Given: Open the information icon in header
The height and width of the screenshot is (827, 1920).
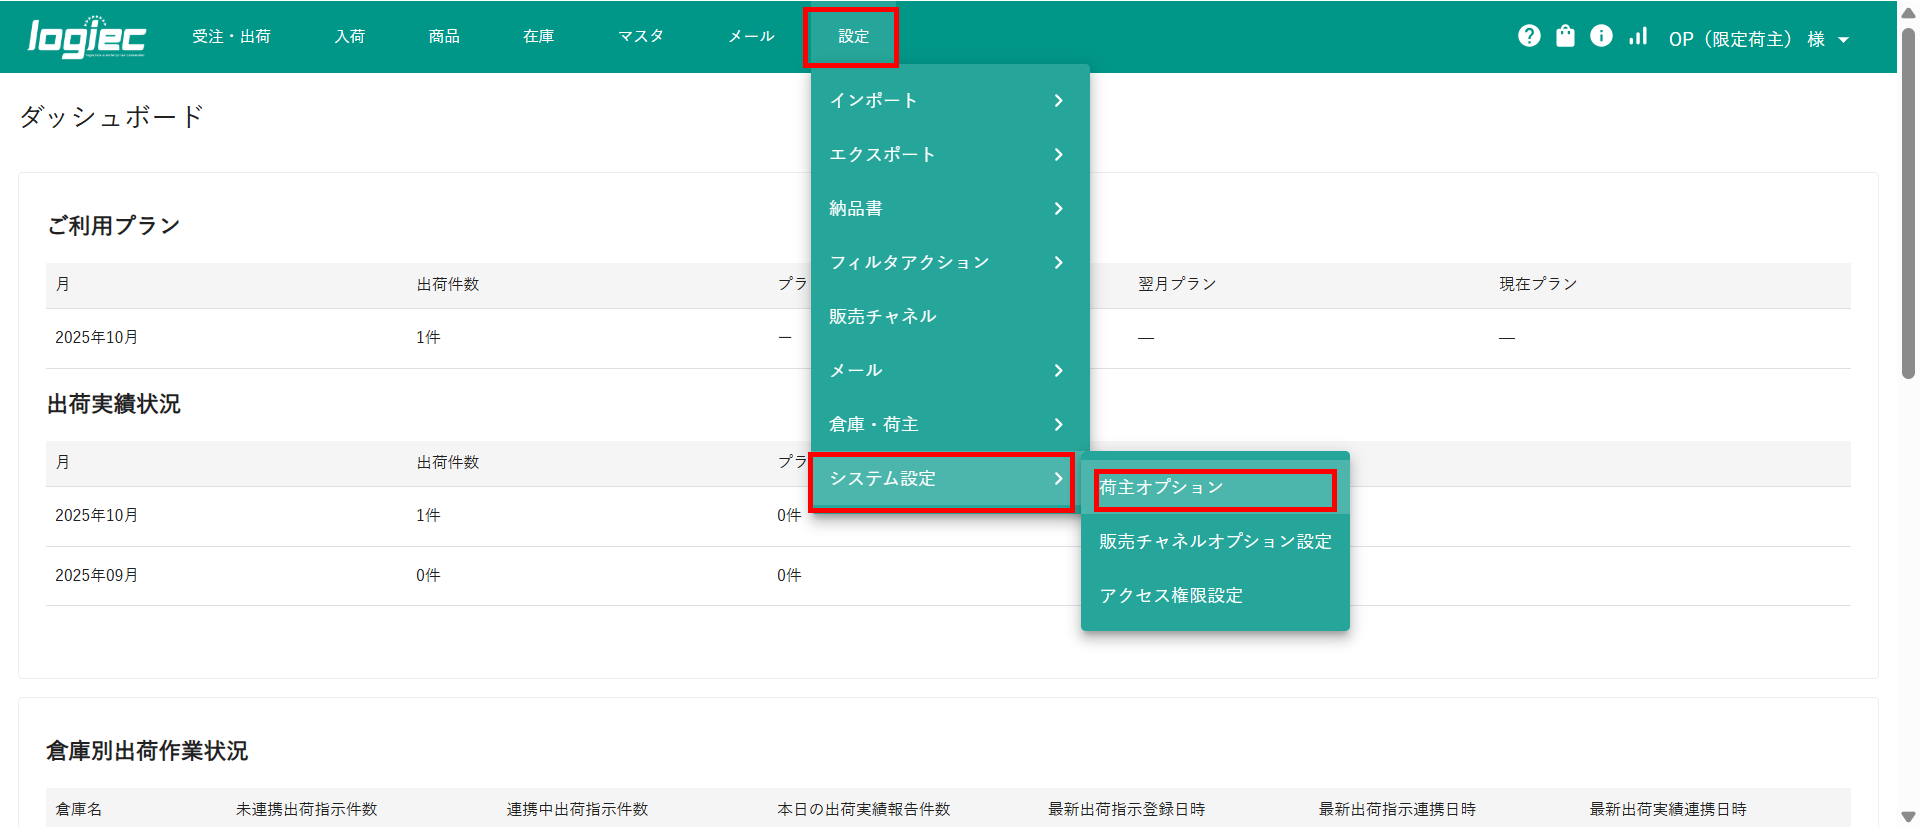Looking at the screenshot, I should 1601,36.
